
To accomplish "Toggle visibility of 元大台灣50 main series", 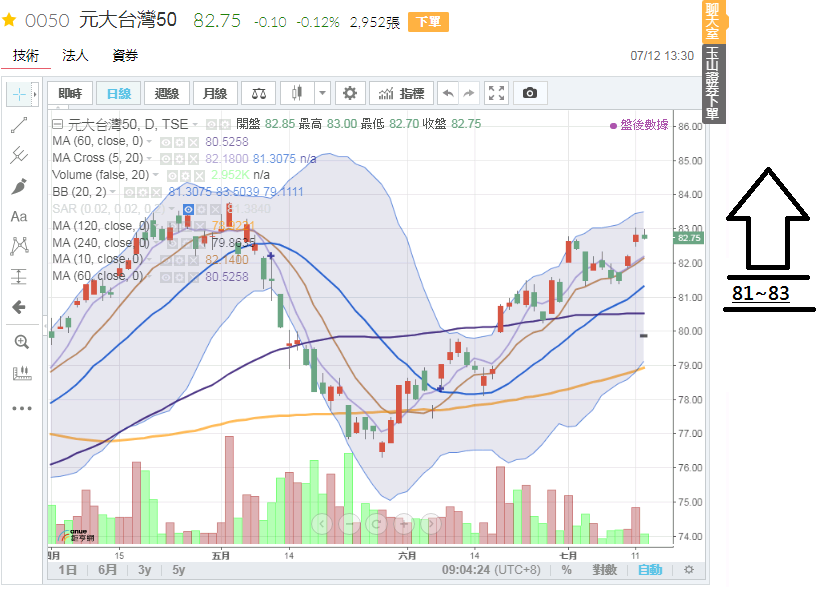I will click(x=211, y=124).
